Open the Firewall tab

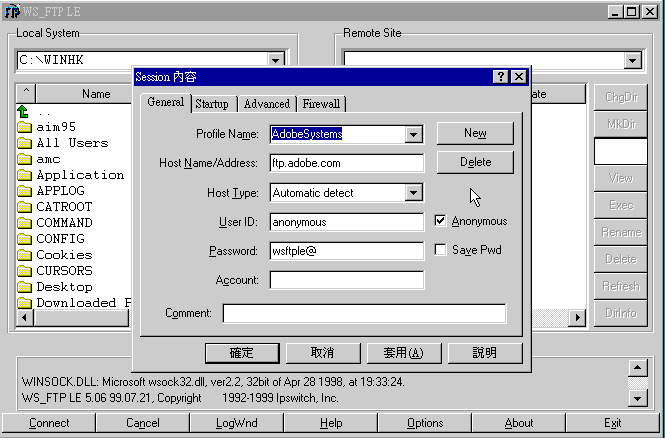click(321, 104)
